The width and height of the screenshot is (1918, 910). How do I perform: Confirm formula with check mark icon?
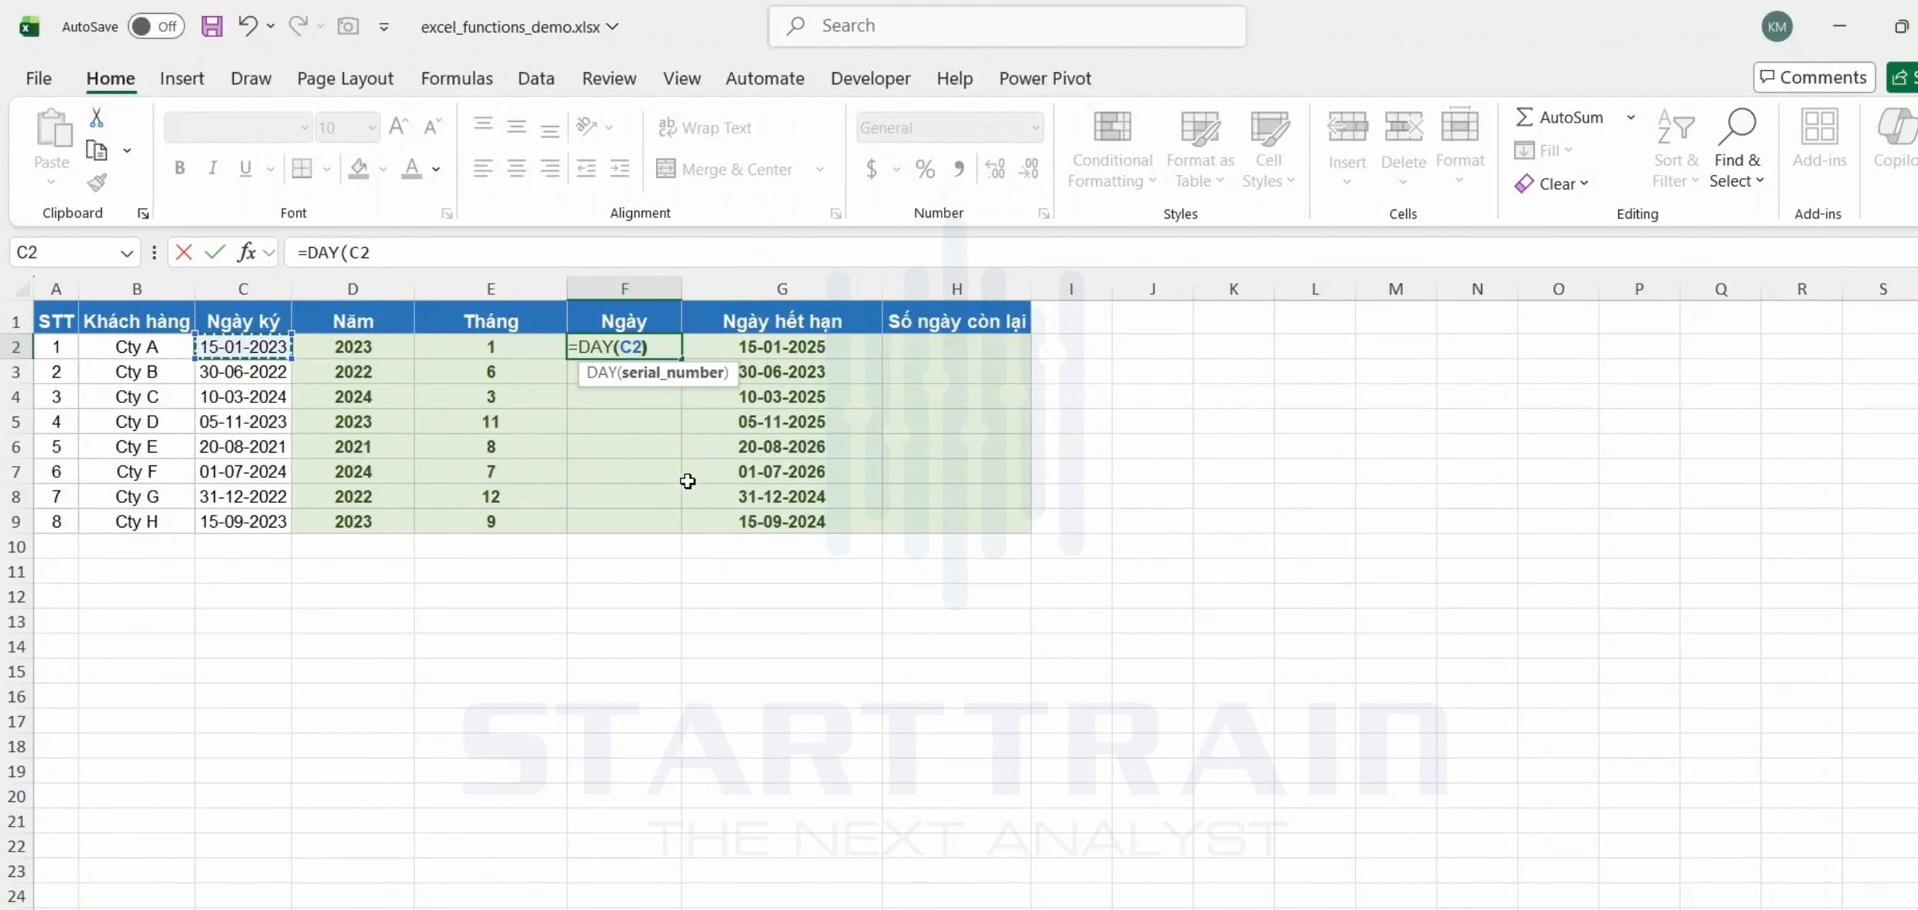[x=214, y=252]
